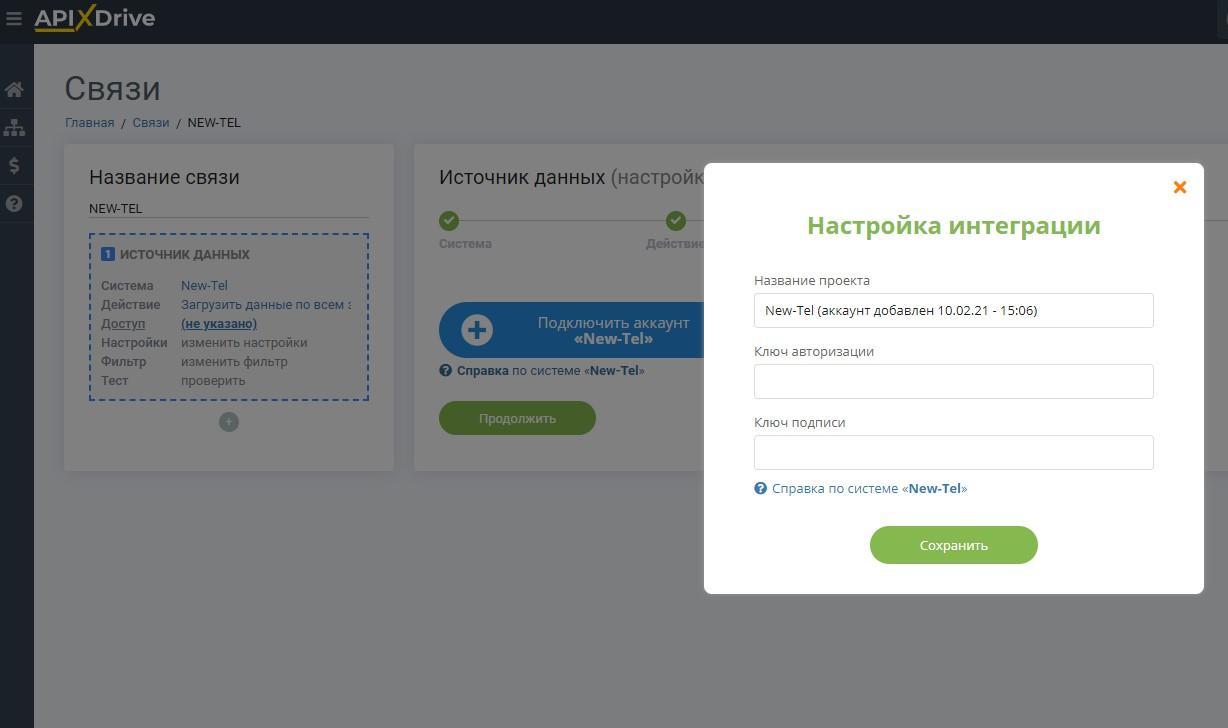Image resolution: width=1228 pixels, height=728 pixels.
Task: Click the 'ИСТОЧНИК ДАННЫХ' block header
Action: tap(185, 255)
